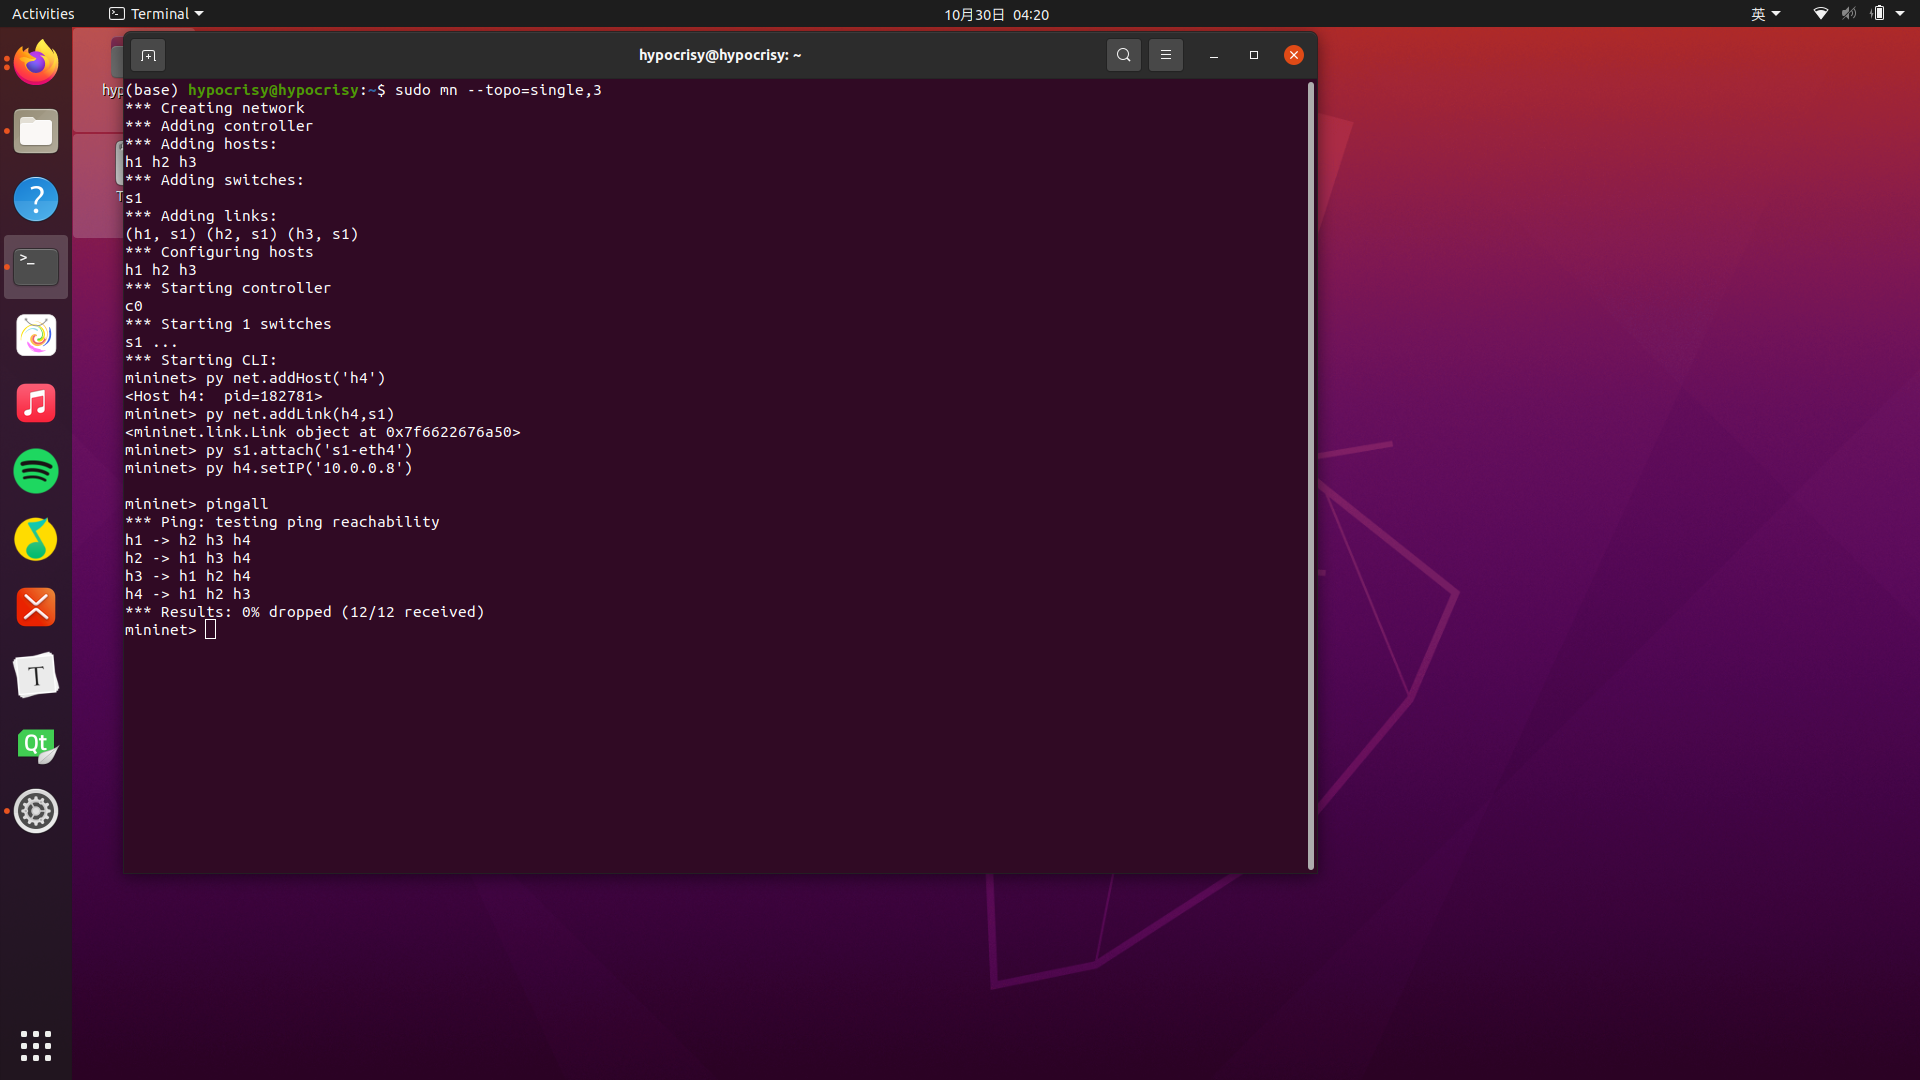Expand the Terminal app menu
The image size is (1920, 1080).
[x=157, y=14]
